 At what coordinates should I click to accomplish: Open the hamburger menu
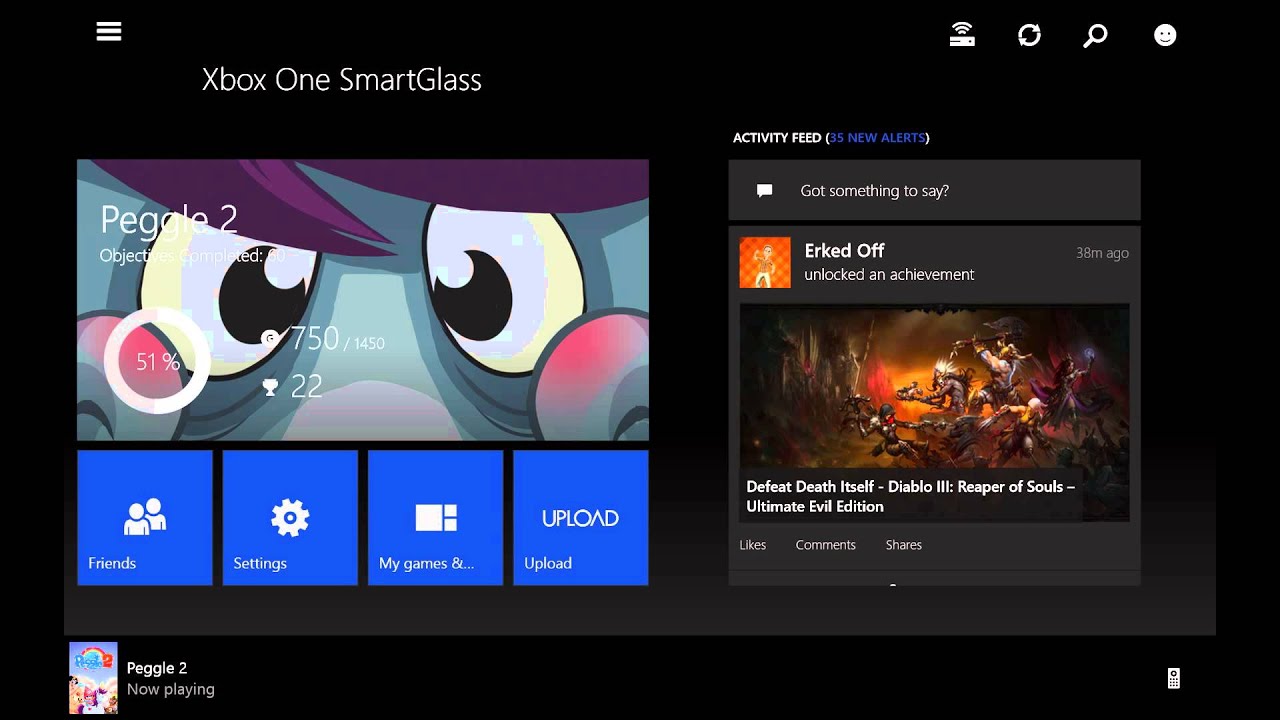tap(109, 32)
